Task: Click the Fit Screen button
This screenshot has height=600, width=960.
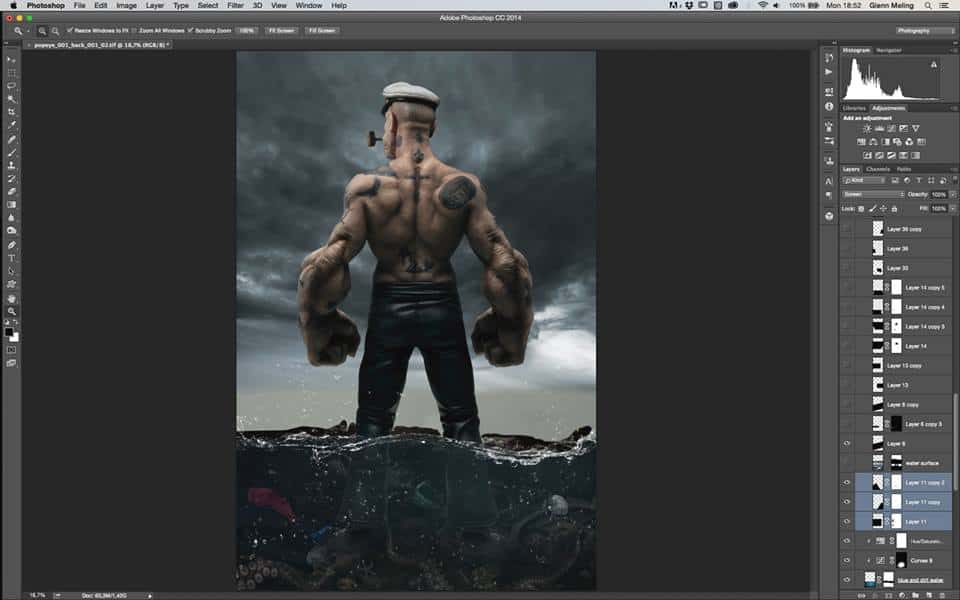Action: [x=281, y=31]
